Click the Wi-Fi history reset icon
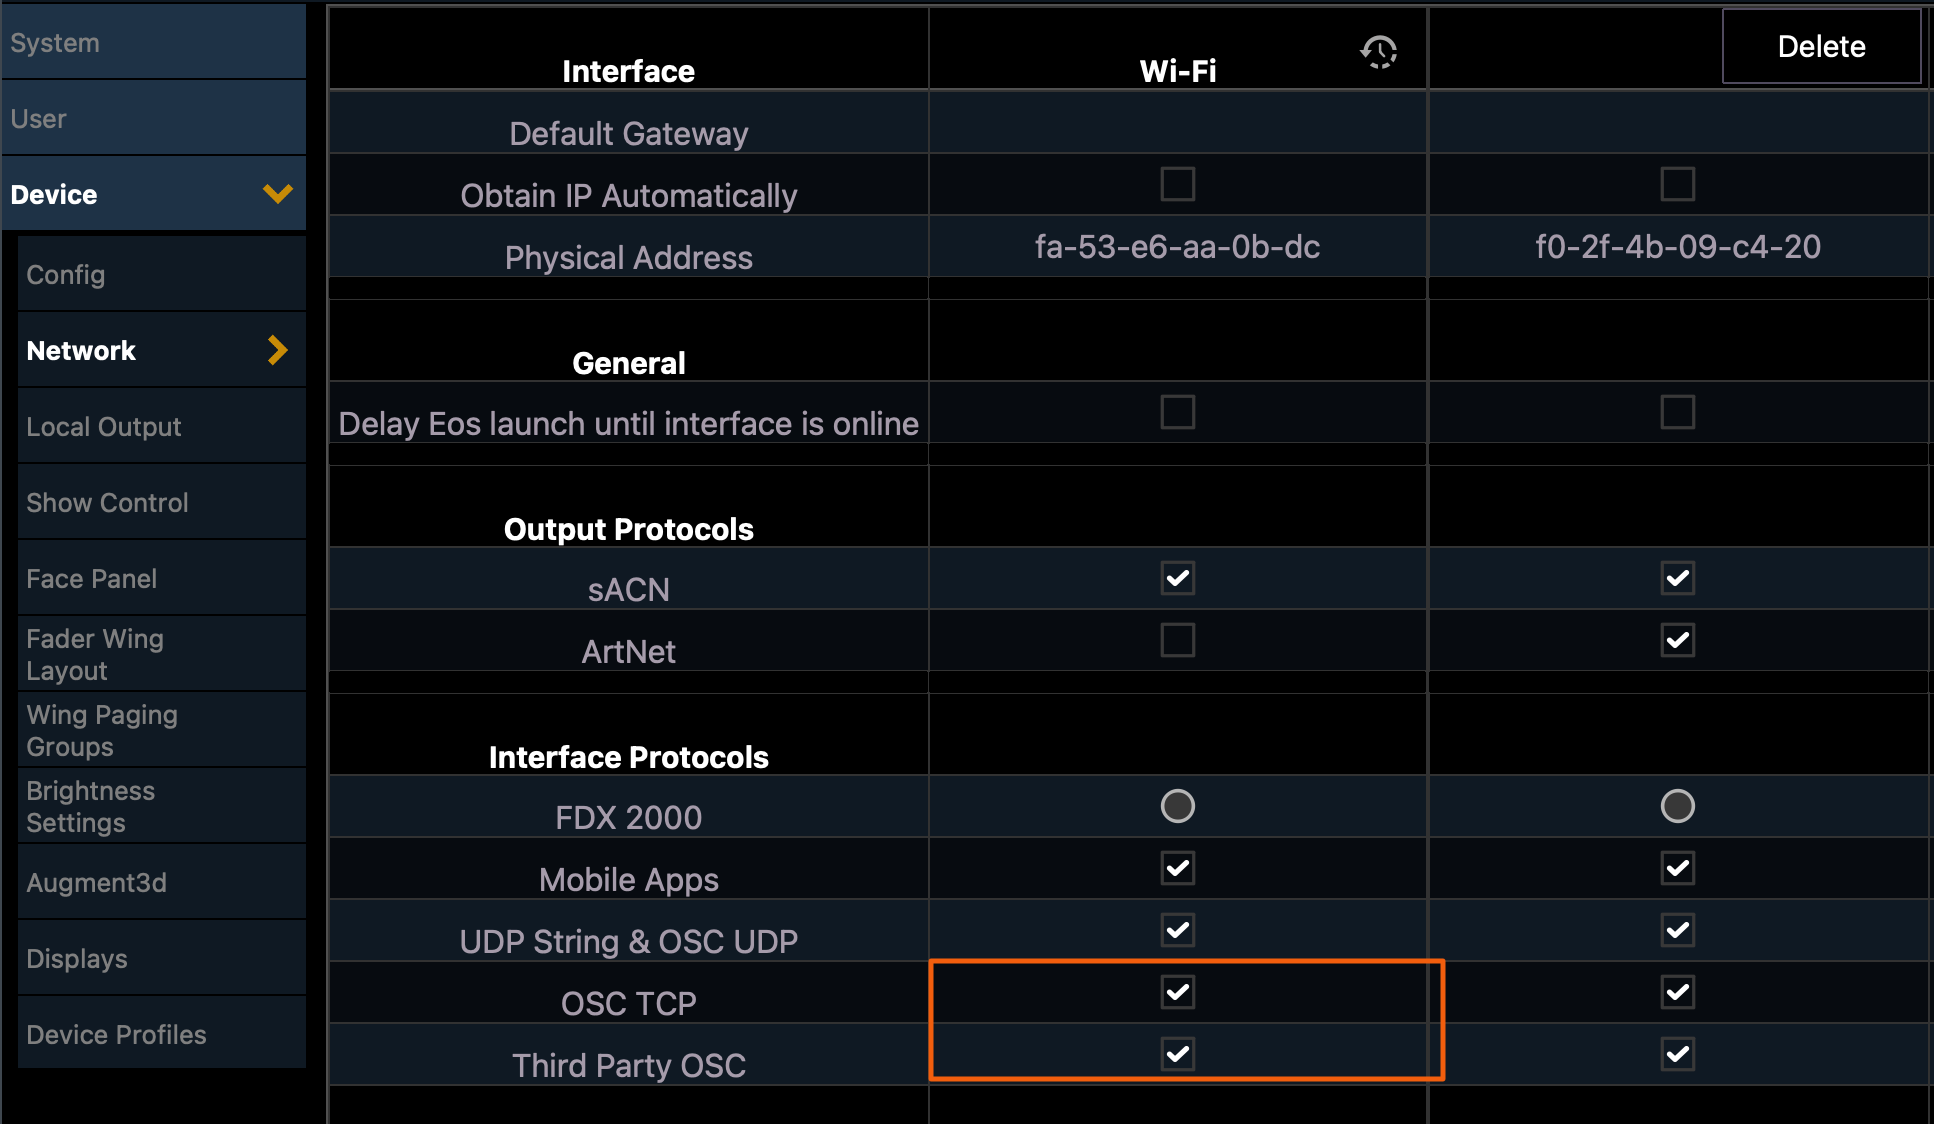 tap(1378, 51)
